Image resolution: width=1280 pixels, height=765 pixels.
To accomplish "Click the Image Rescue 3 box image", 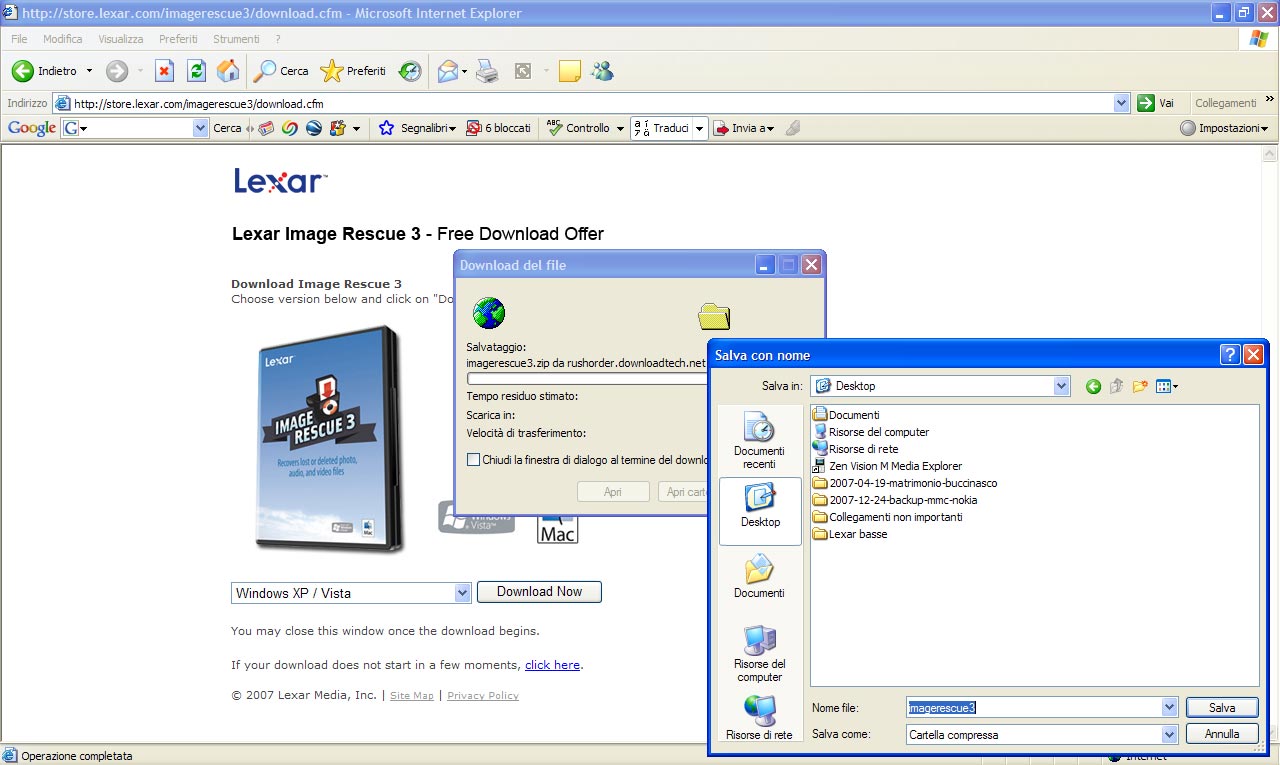I will pos(330,440).
